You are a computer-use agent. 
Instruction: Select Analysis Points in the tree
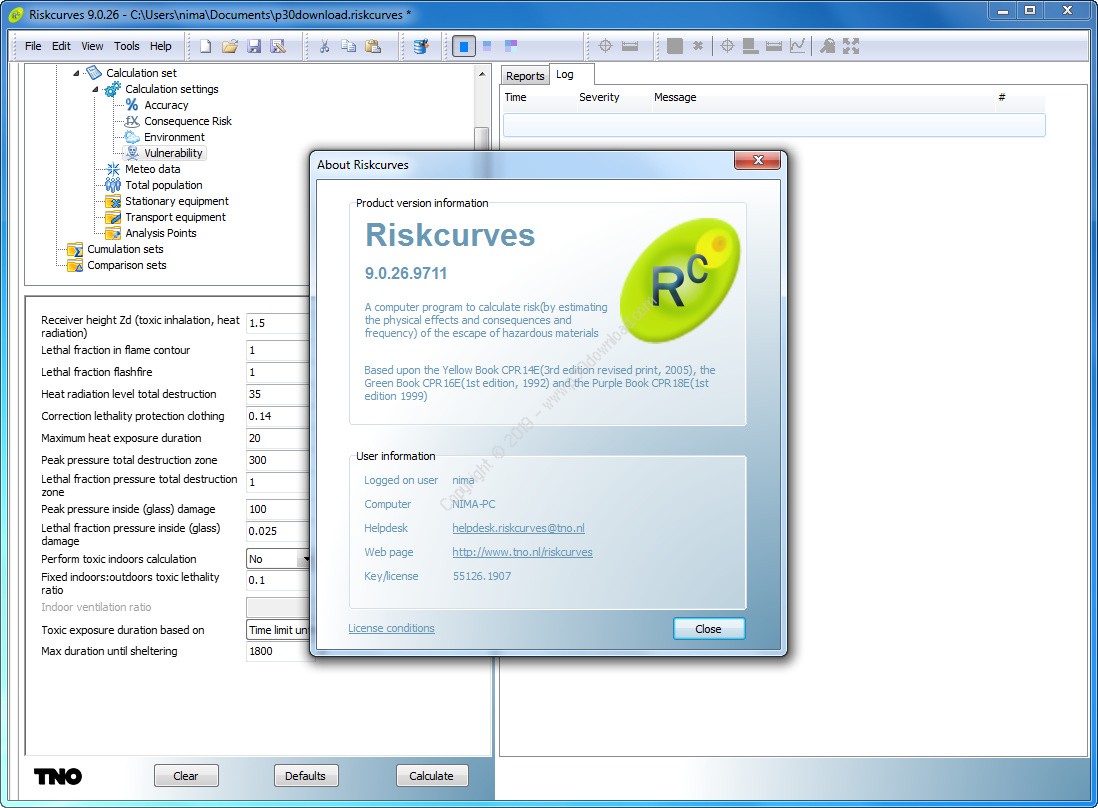(160, 233)
